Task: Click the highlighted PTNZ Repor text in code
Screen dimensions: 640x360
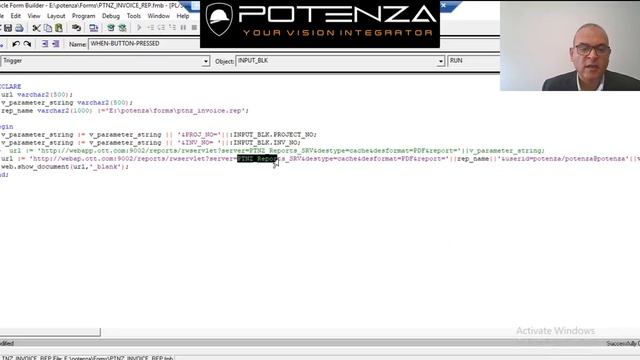Action: pos(257,159)
